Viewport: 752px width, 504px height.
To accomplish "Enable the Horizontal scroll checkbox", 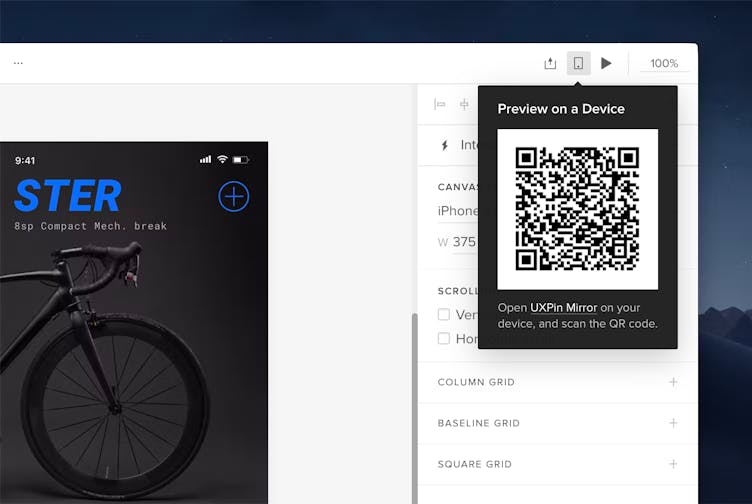I will [x=444, y=338].
